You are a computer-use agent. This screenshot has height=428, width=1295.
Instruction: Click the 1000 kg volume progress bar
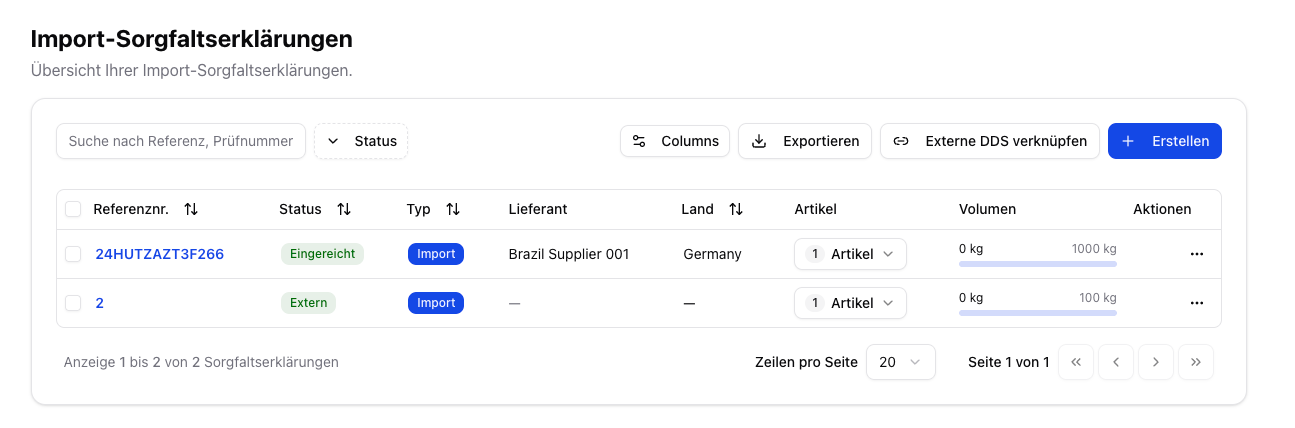pyautogui.click(x=1037, y=264)
